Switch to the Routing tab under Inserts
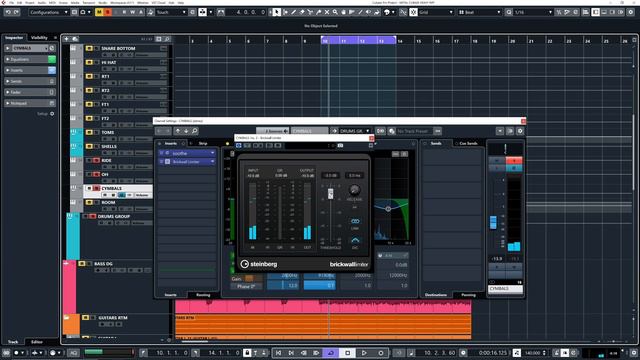Screen dimensions: 640x360 pos(203,295)
